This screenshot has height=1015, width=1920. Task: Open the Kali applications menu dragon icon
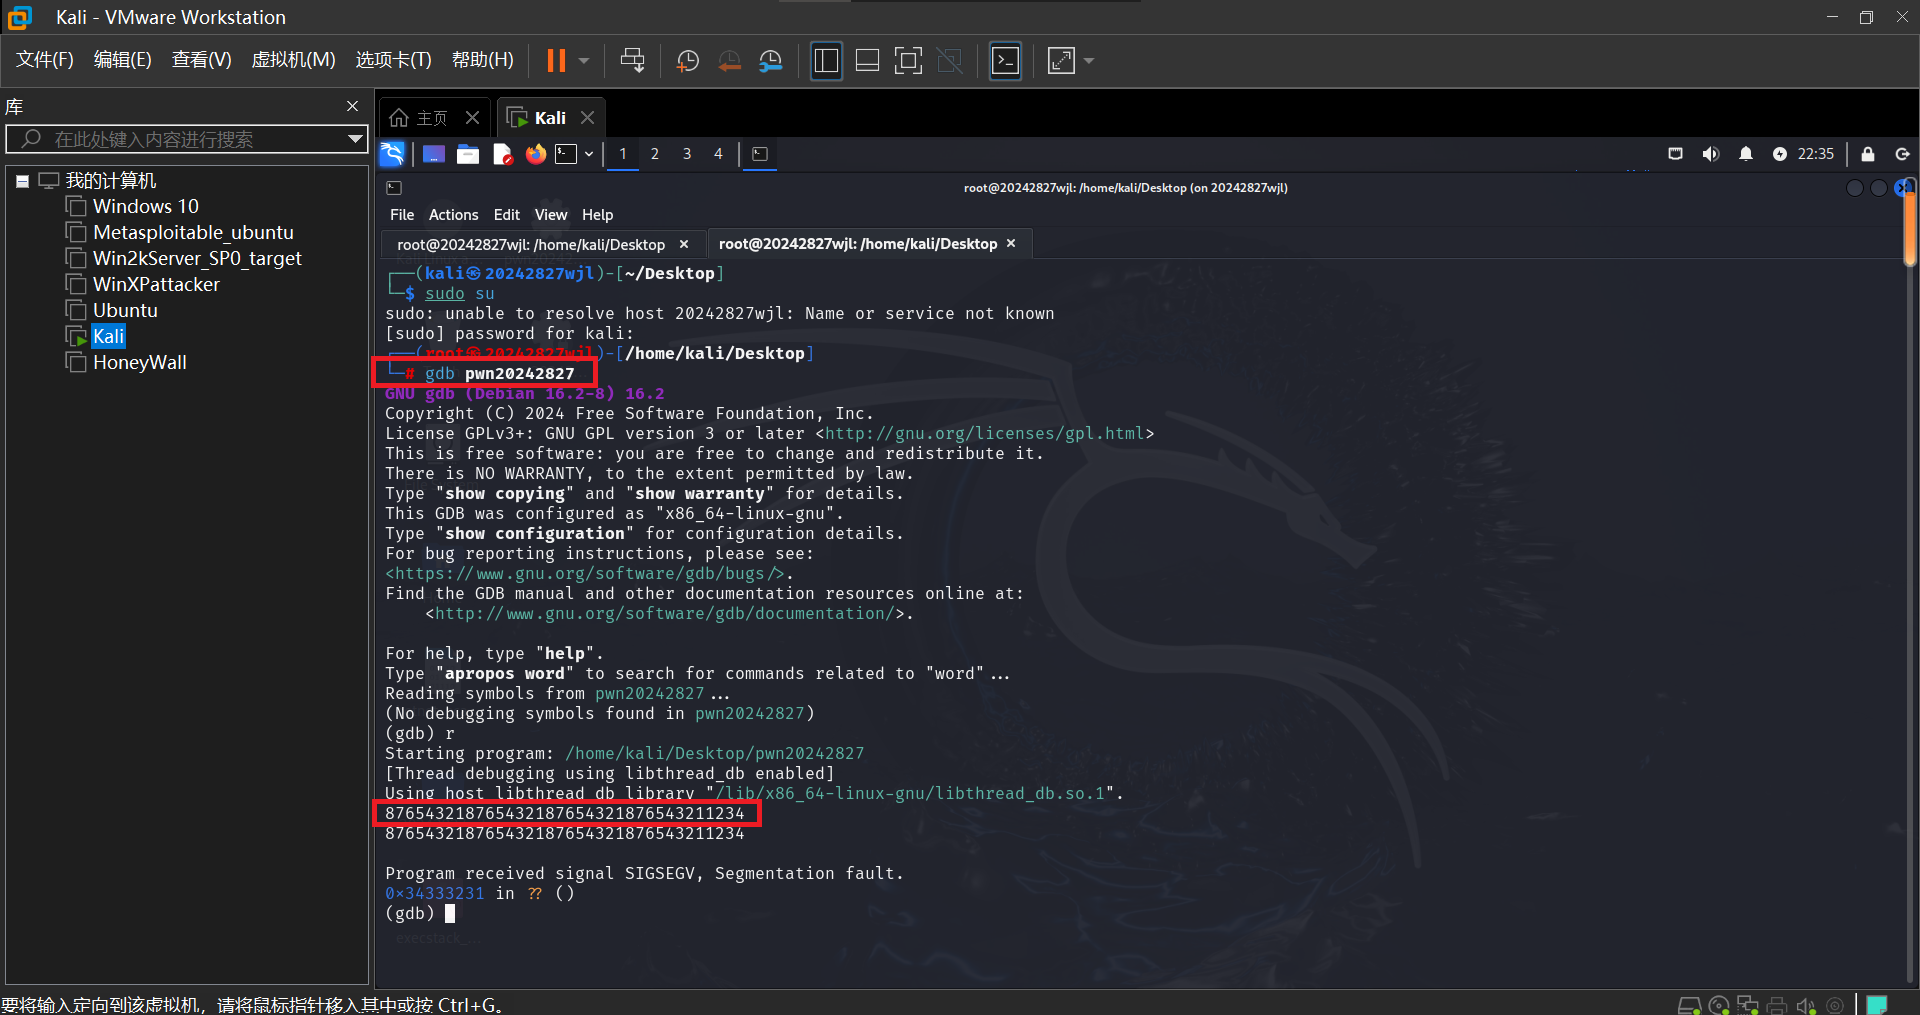click(392, 154)
